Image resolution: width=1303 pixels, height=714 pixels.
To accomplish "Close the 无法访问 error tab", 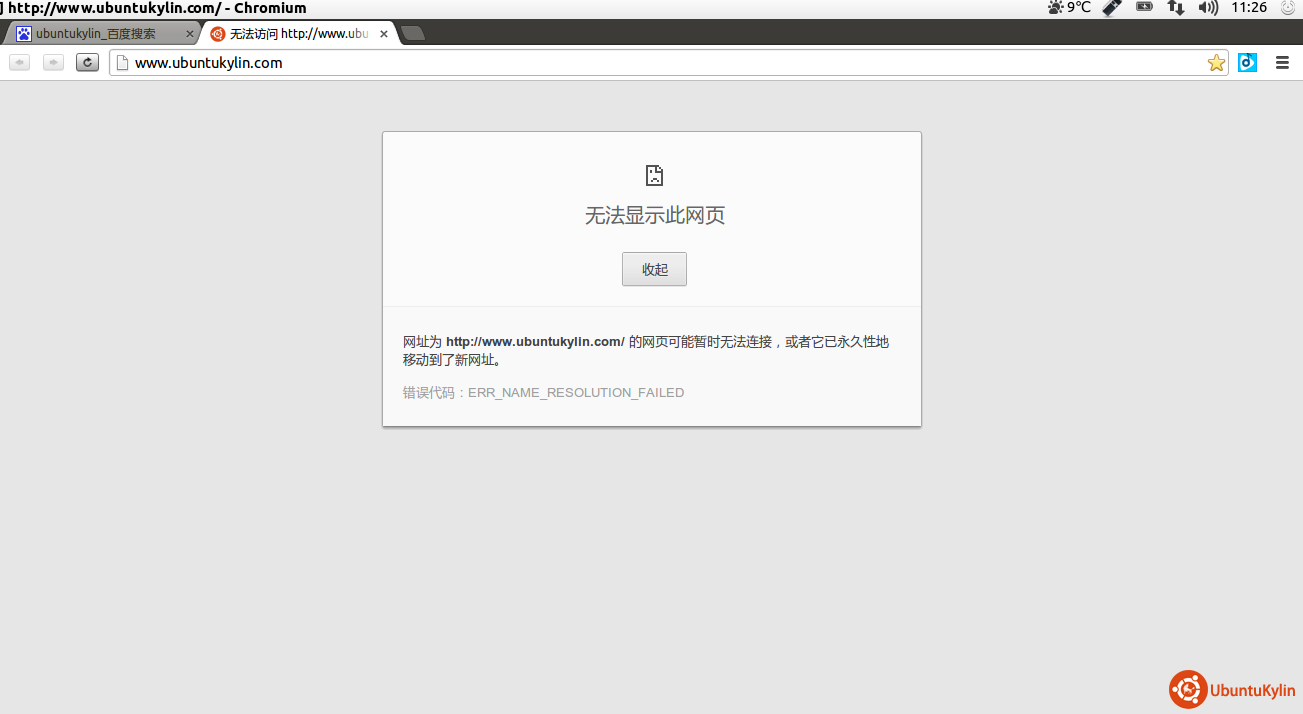I will 384,34.
